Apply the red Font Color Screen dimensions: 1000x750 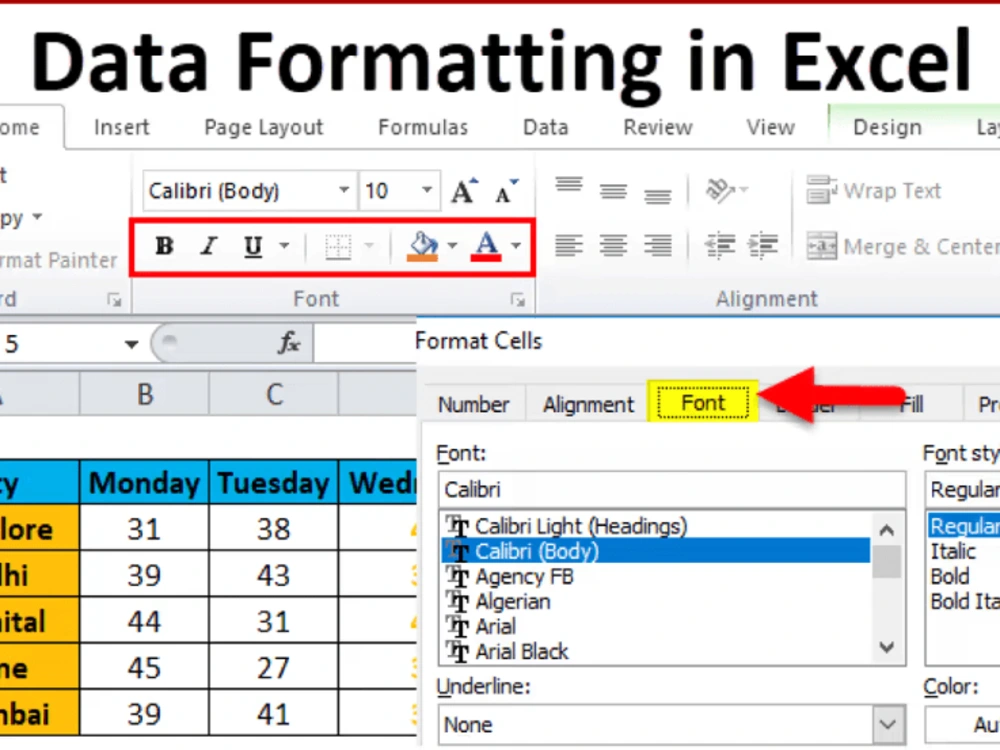click(x=487, y=246)
